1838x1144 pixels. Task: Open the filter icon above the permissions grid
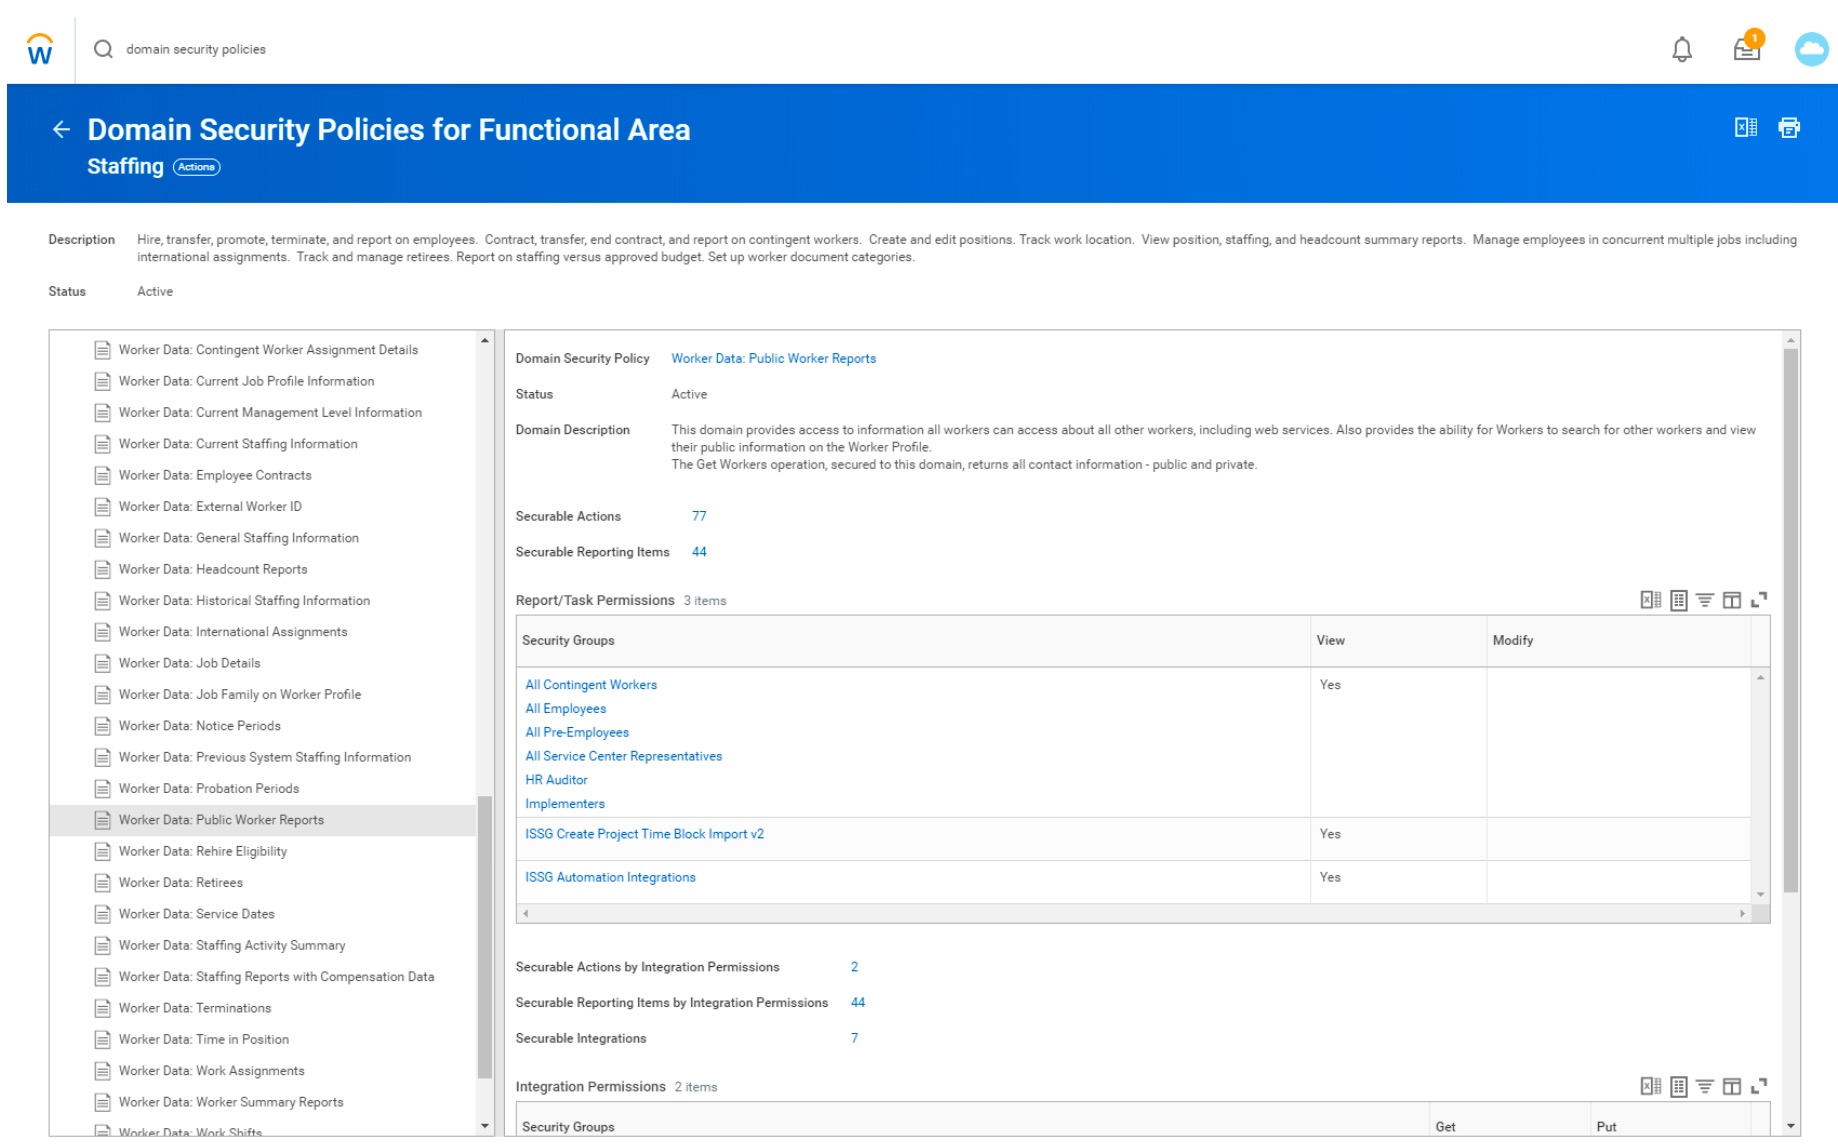[1705, 599]
